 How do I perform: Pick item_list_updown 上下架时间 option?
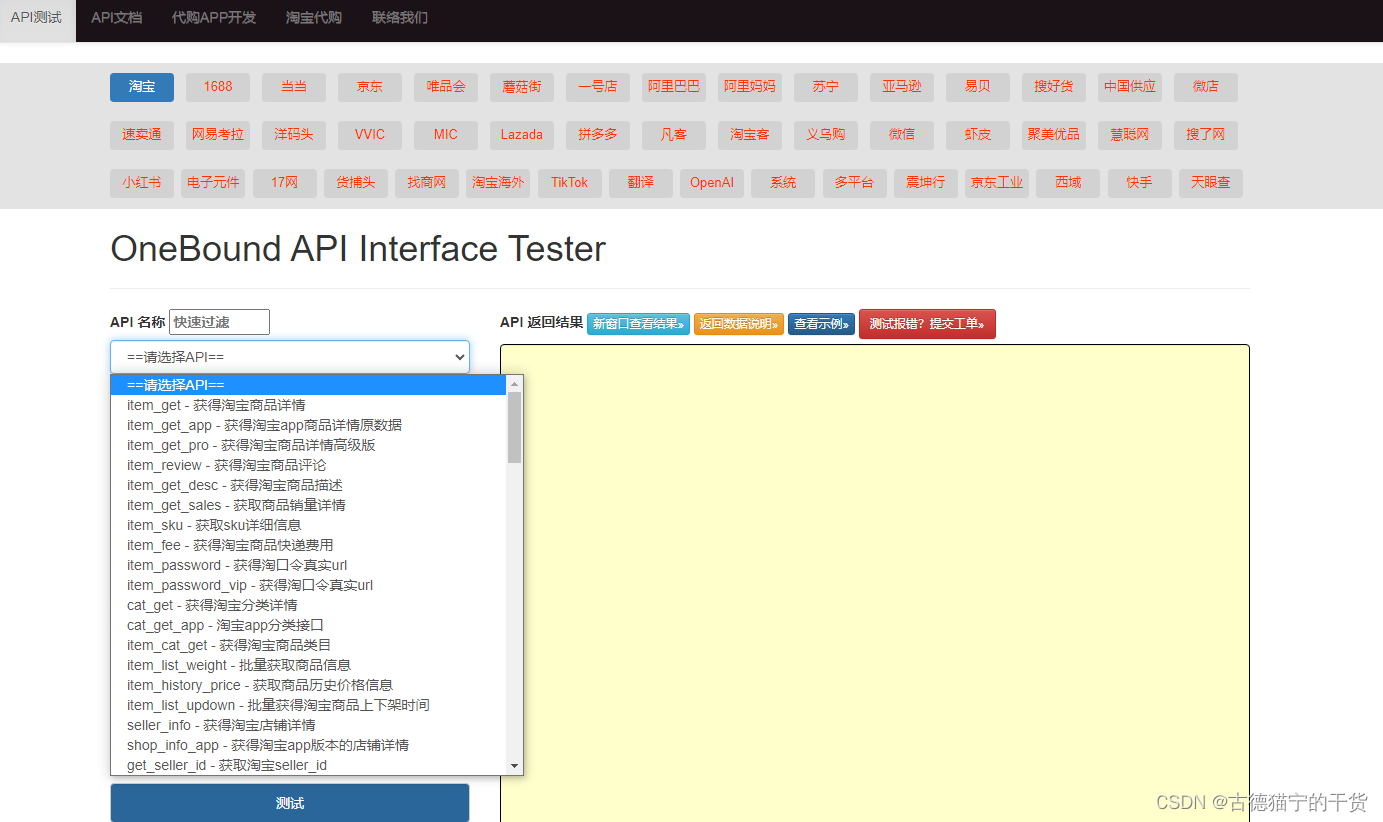[308, 705]
